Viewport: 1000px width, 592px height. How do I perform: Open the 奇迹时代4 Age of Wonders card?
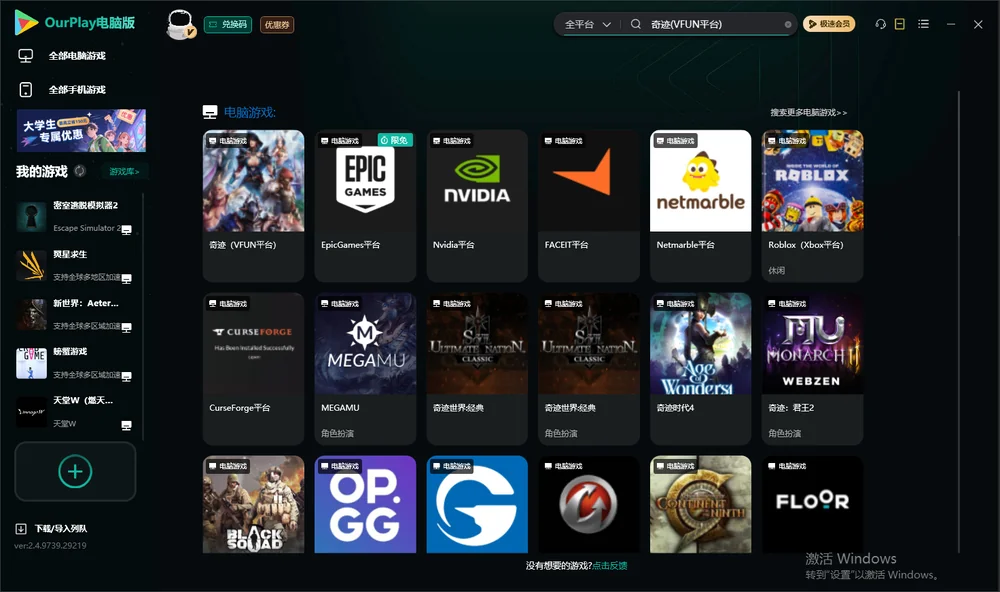point(701,368)
